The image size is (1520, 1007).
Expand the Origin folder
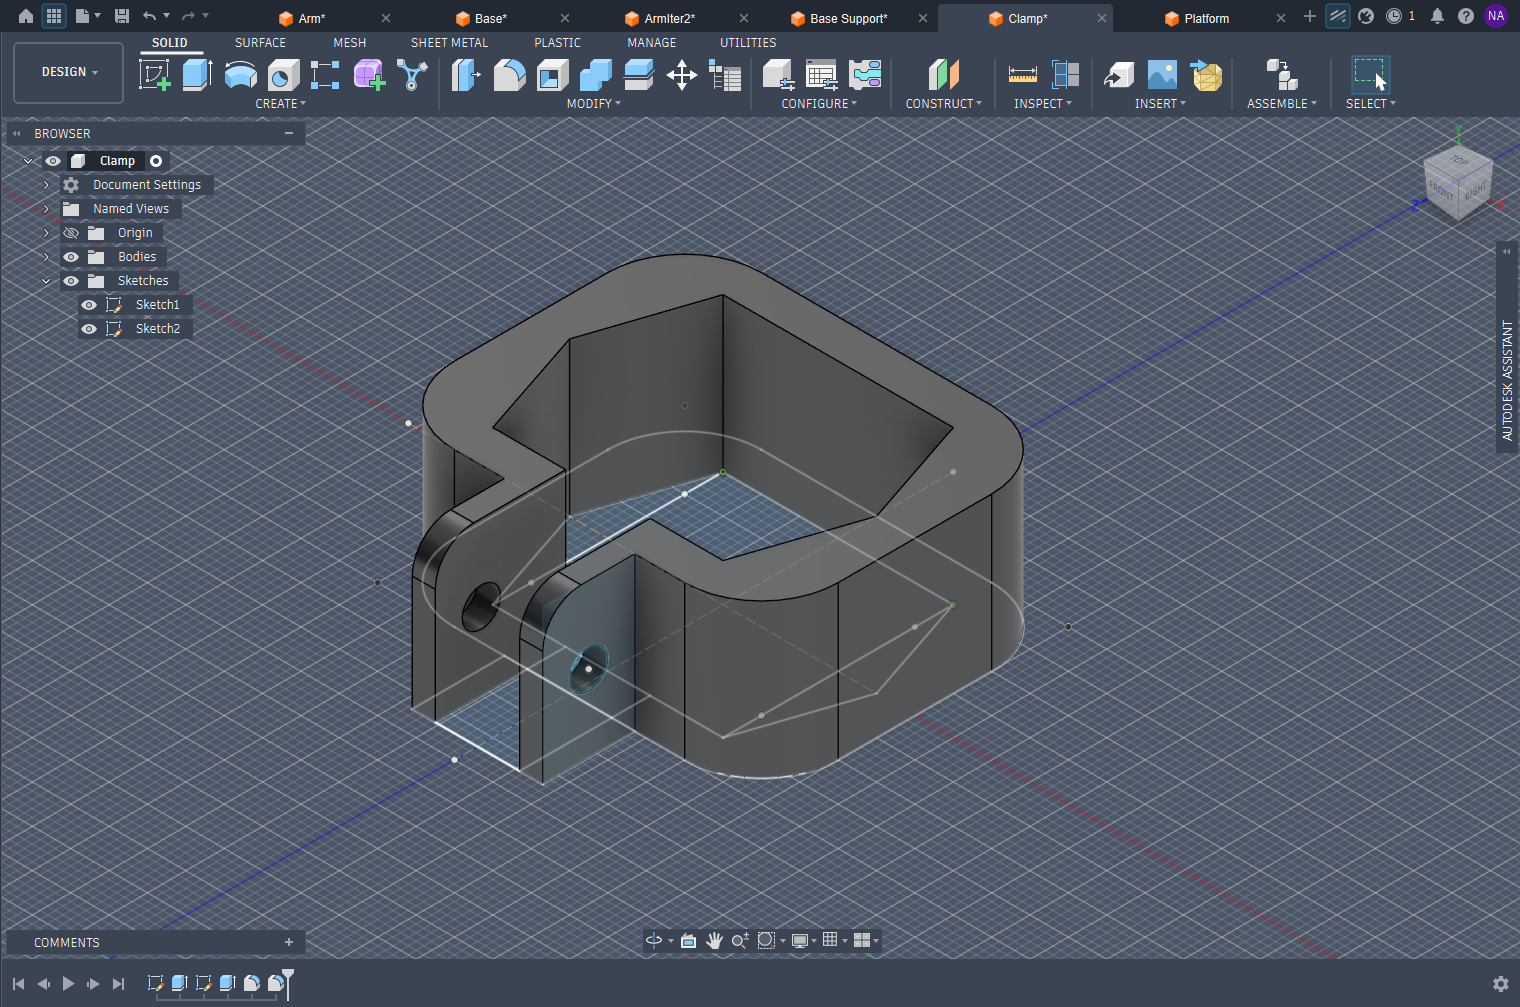coord(46,233)
